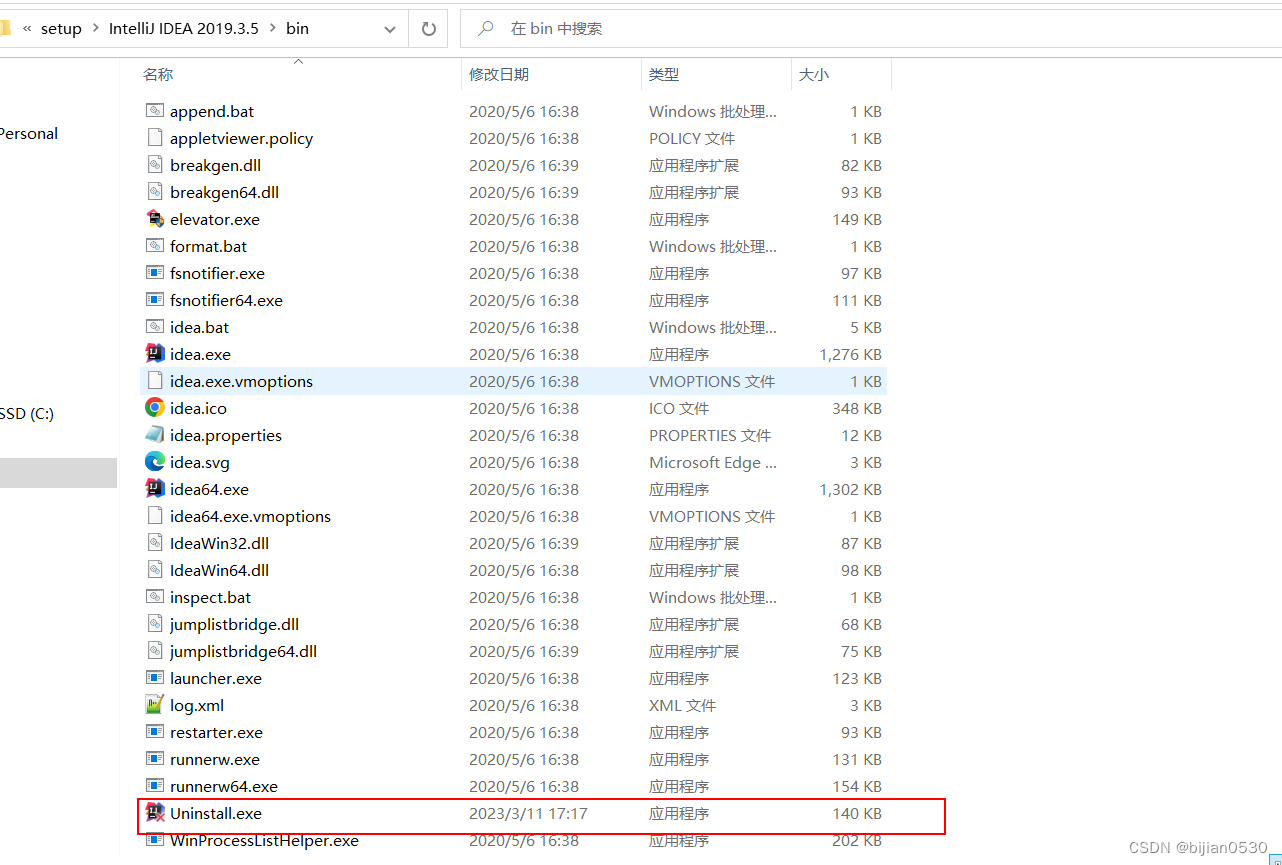1282x865 pixels.
Task: Select the jumplistbridge64.dll file name
Action: coord(244,652)
